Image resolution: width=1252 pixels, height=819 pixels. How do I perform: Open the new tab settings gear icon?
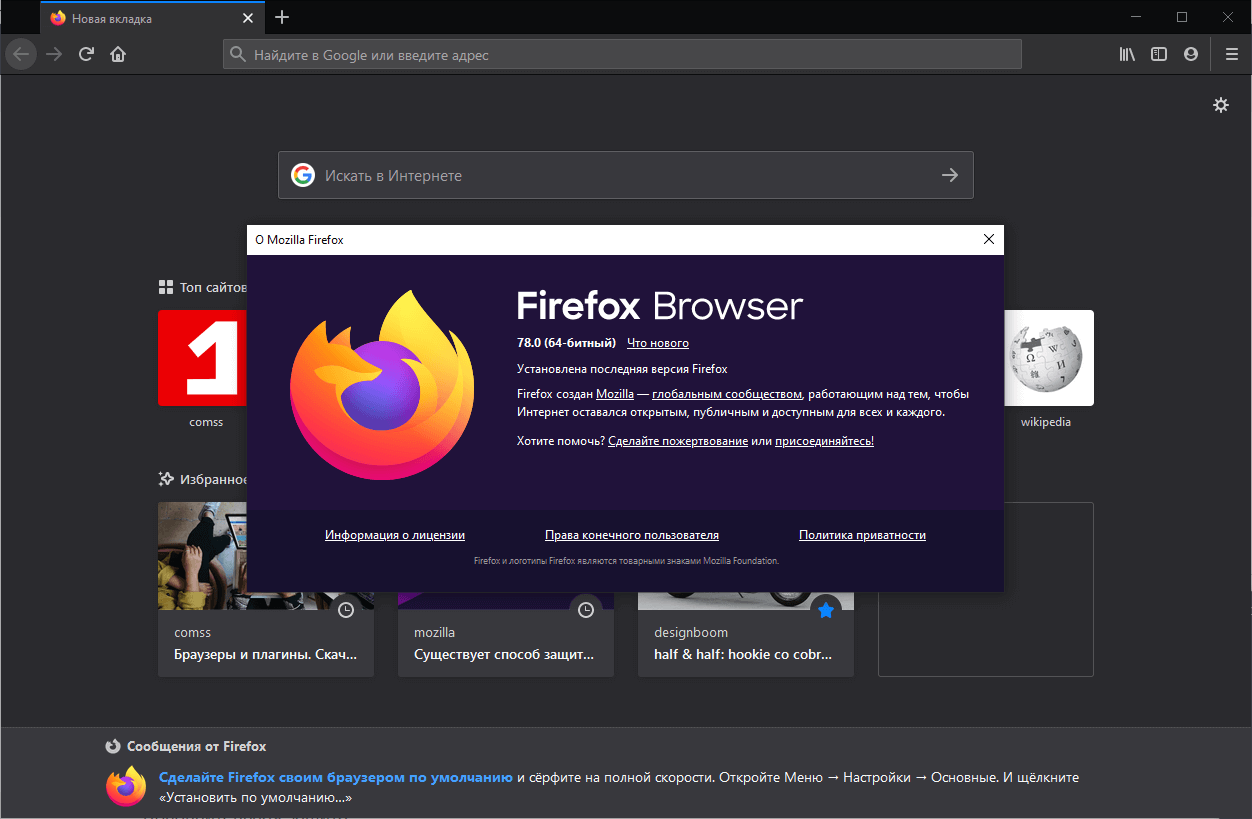point(1221,104)
